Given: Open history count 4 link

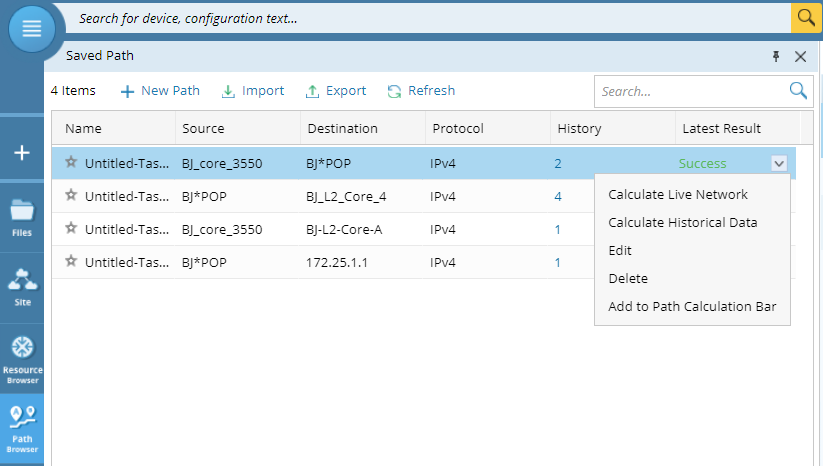Looking at the screenshot, I should coord(558,197).
